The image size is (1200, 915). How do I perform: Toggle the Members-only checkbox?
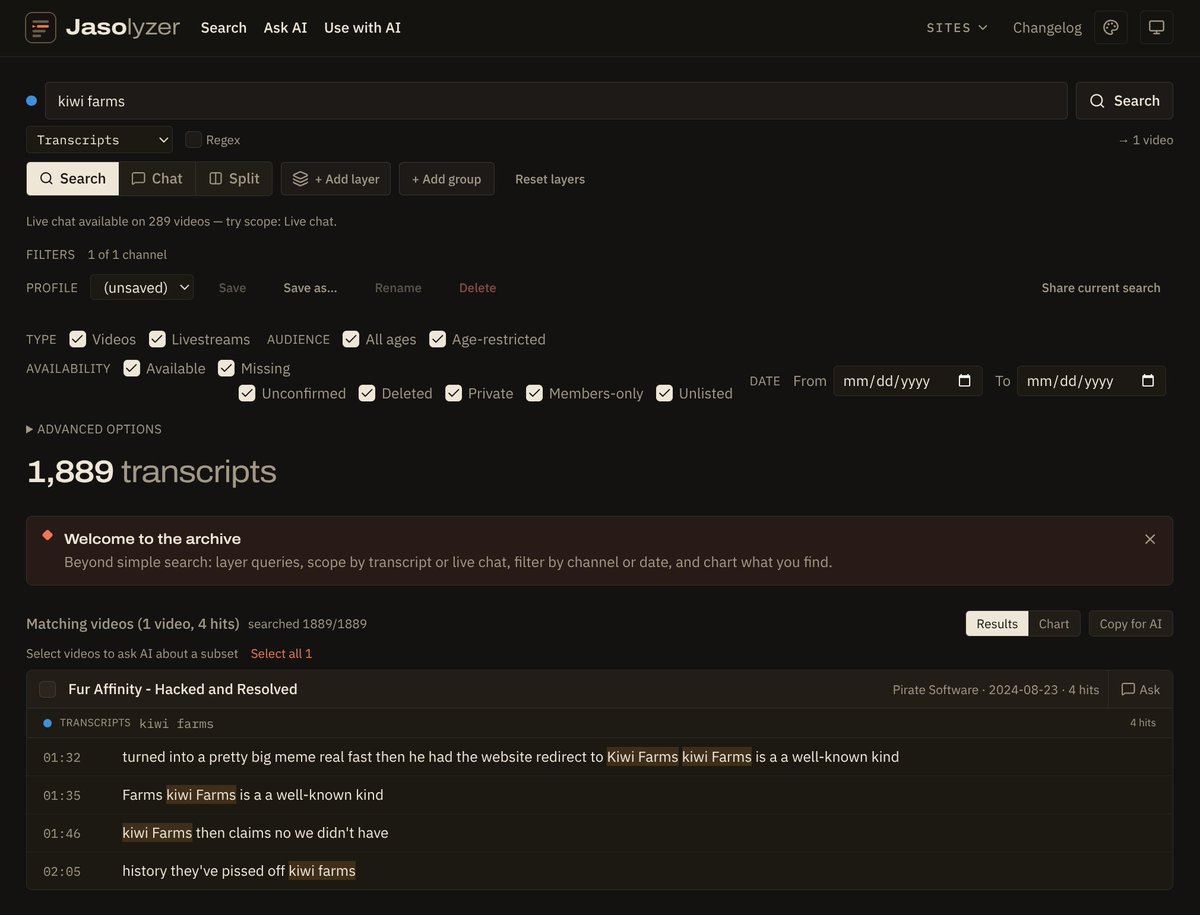(535, 393)
